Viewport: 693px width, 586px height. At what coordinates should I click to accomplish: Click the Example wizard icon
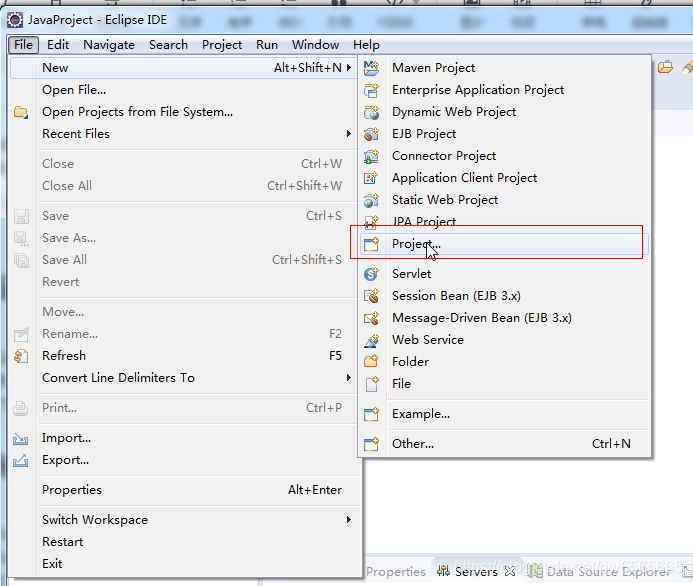point(371,414)
